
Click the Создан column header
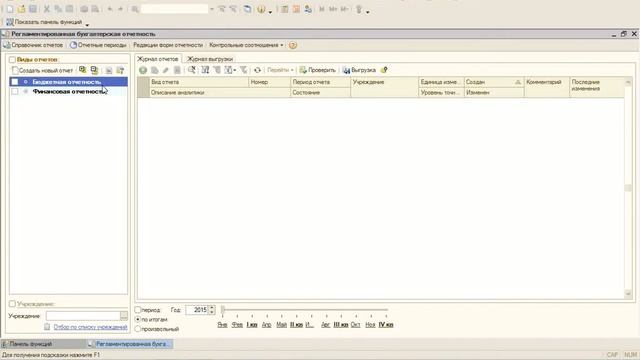click(494, 82)
